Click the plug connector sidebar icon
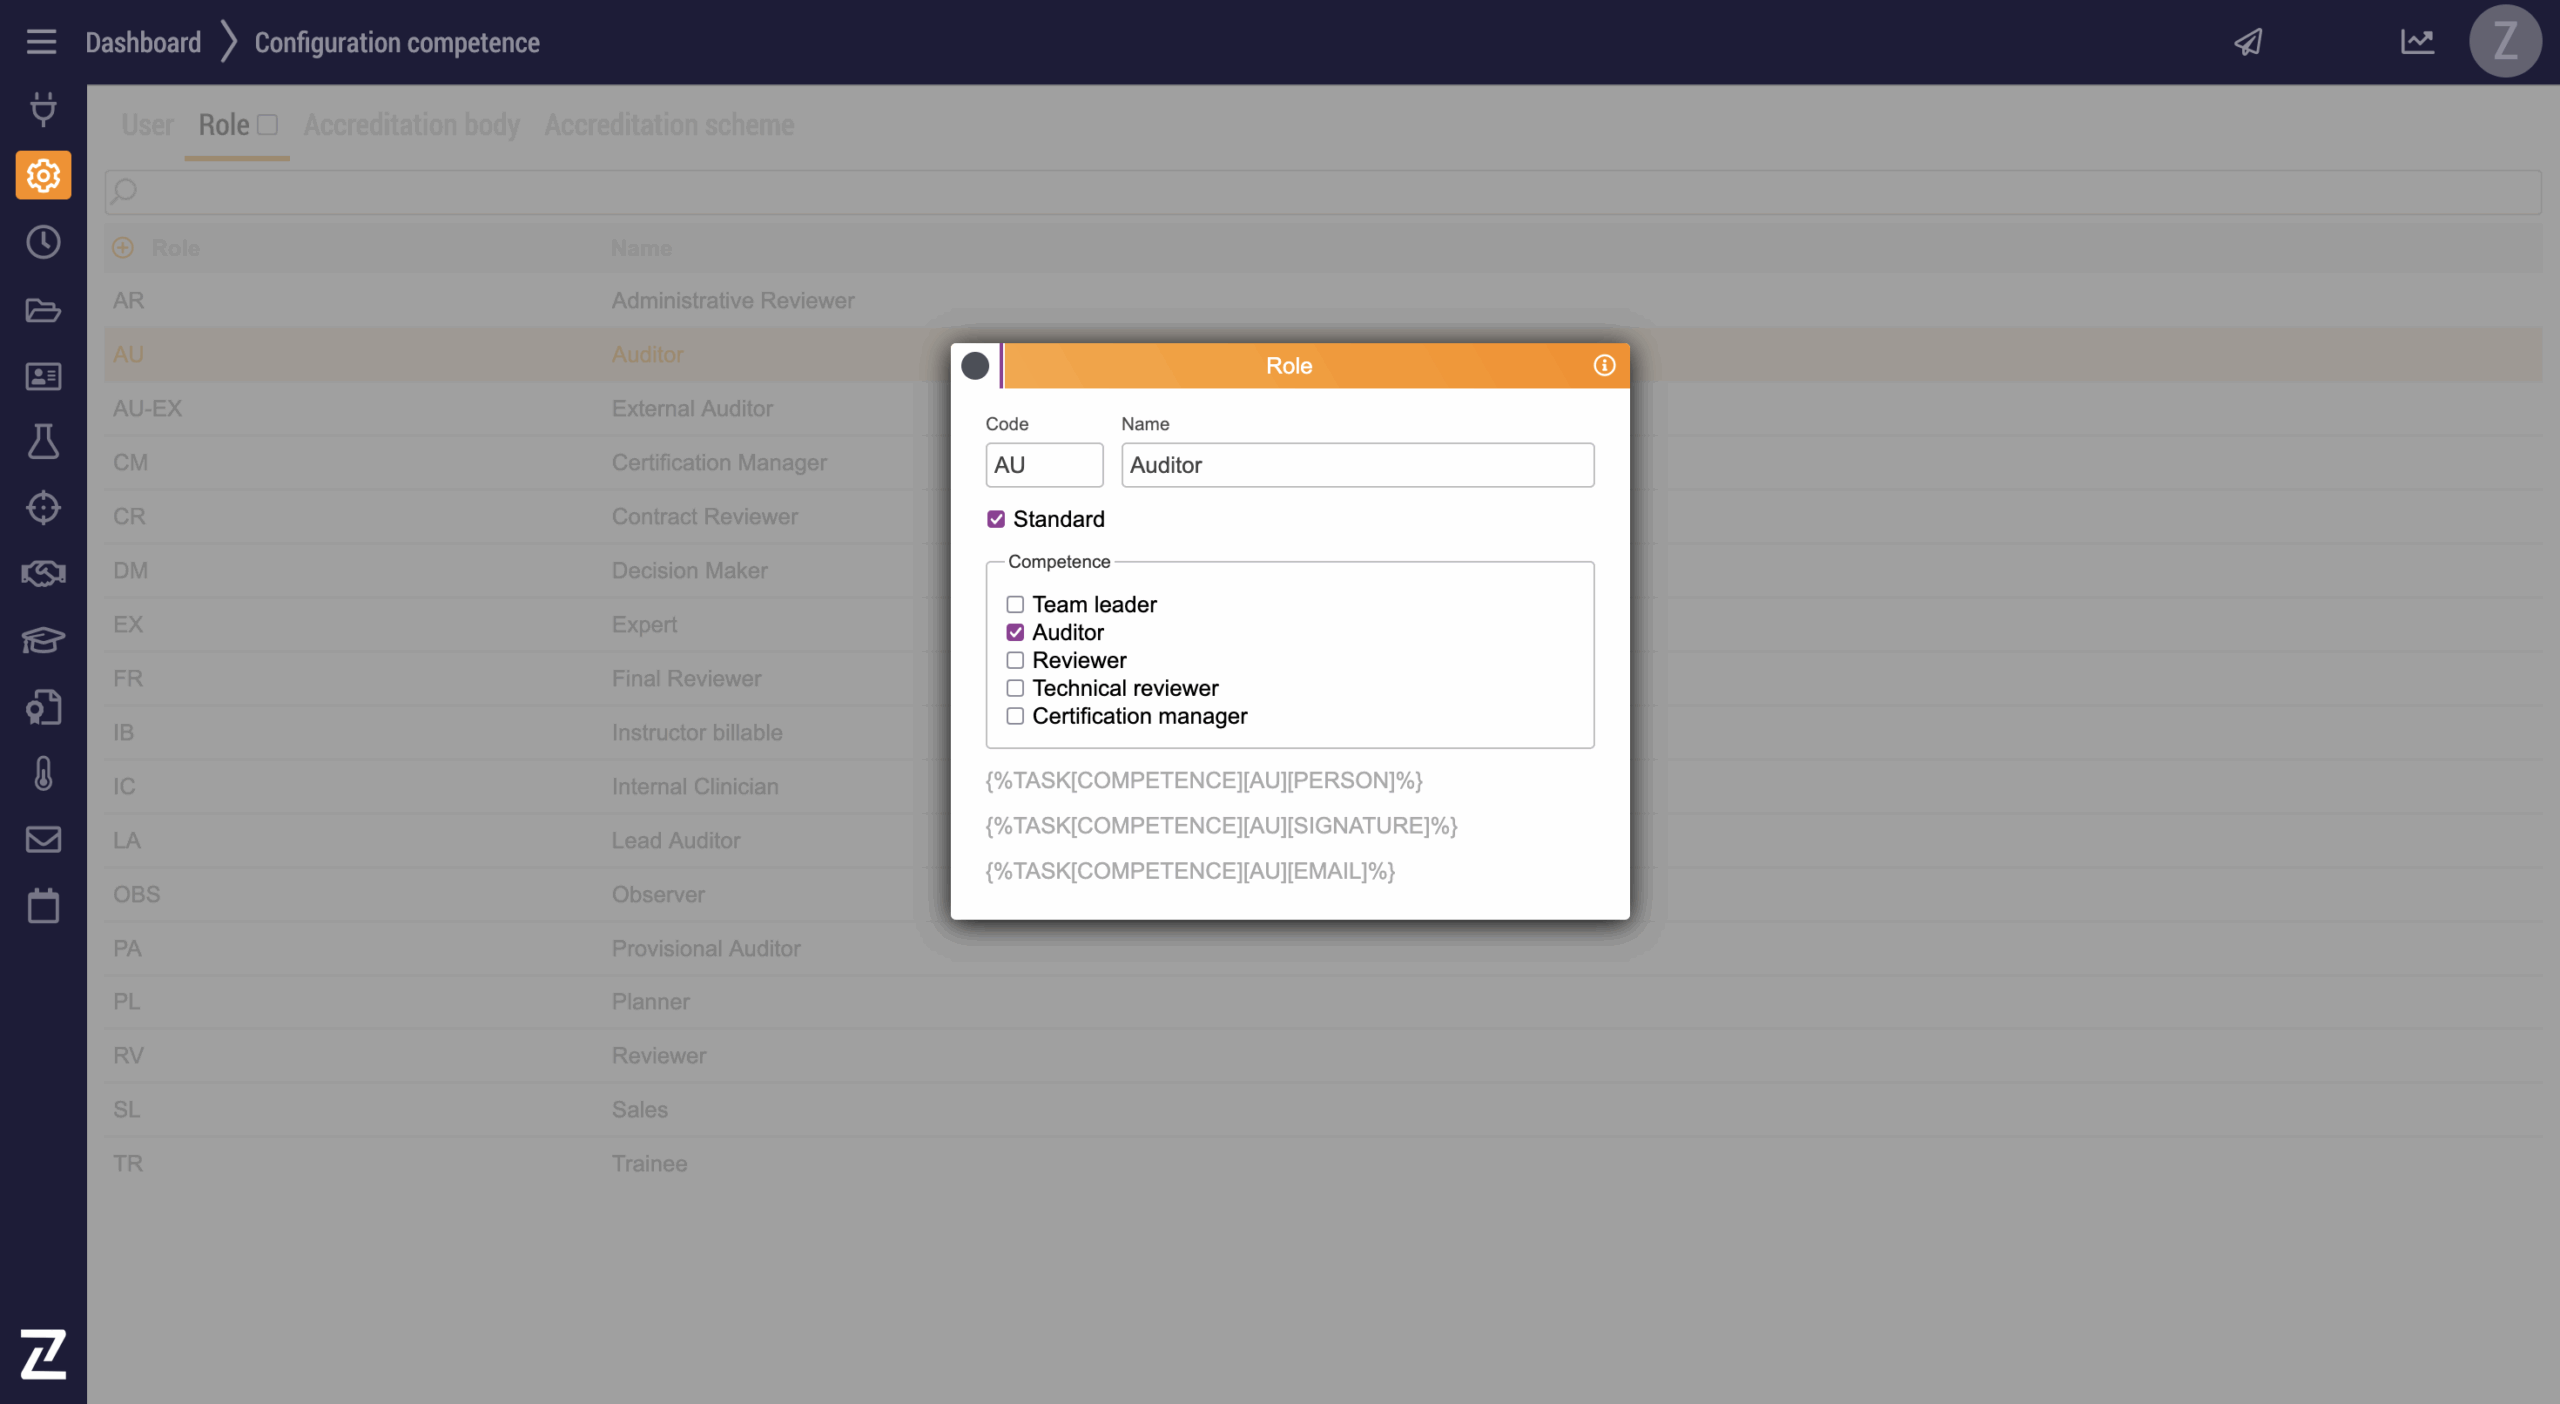Viewport: 2560px width, 1404px height. [43, 108]
